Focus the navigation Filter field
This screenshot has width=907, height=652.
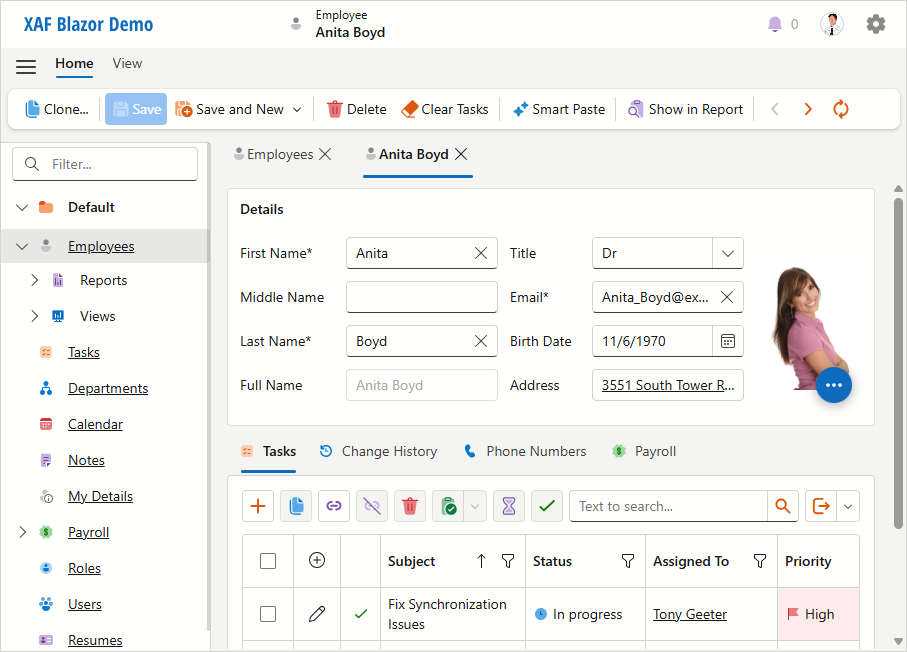[105, 164]
